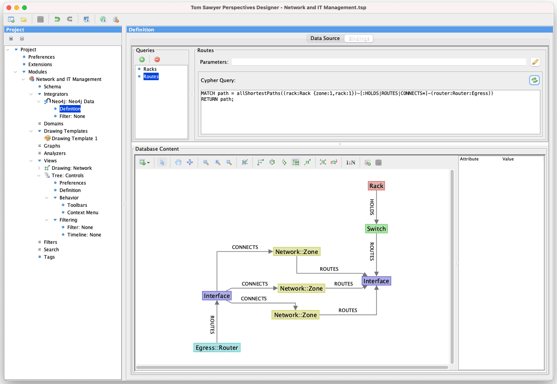The image size is (557, 384).
Task: Collapse the Modules tree node
Action: (x=16, y=72)
